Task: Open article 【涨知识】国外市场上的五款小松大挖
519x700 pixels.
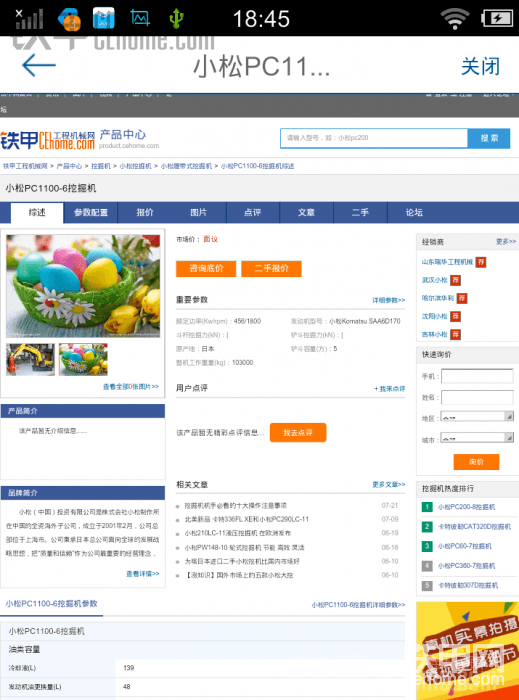Action: click(239, 575)
